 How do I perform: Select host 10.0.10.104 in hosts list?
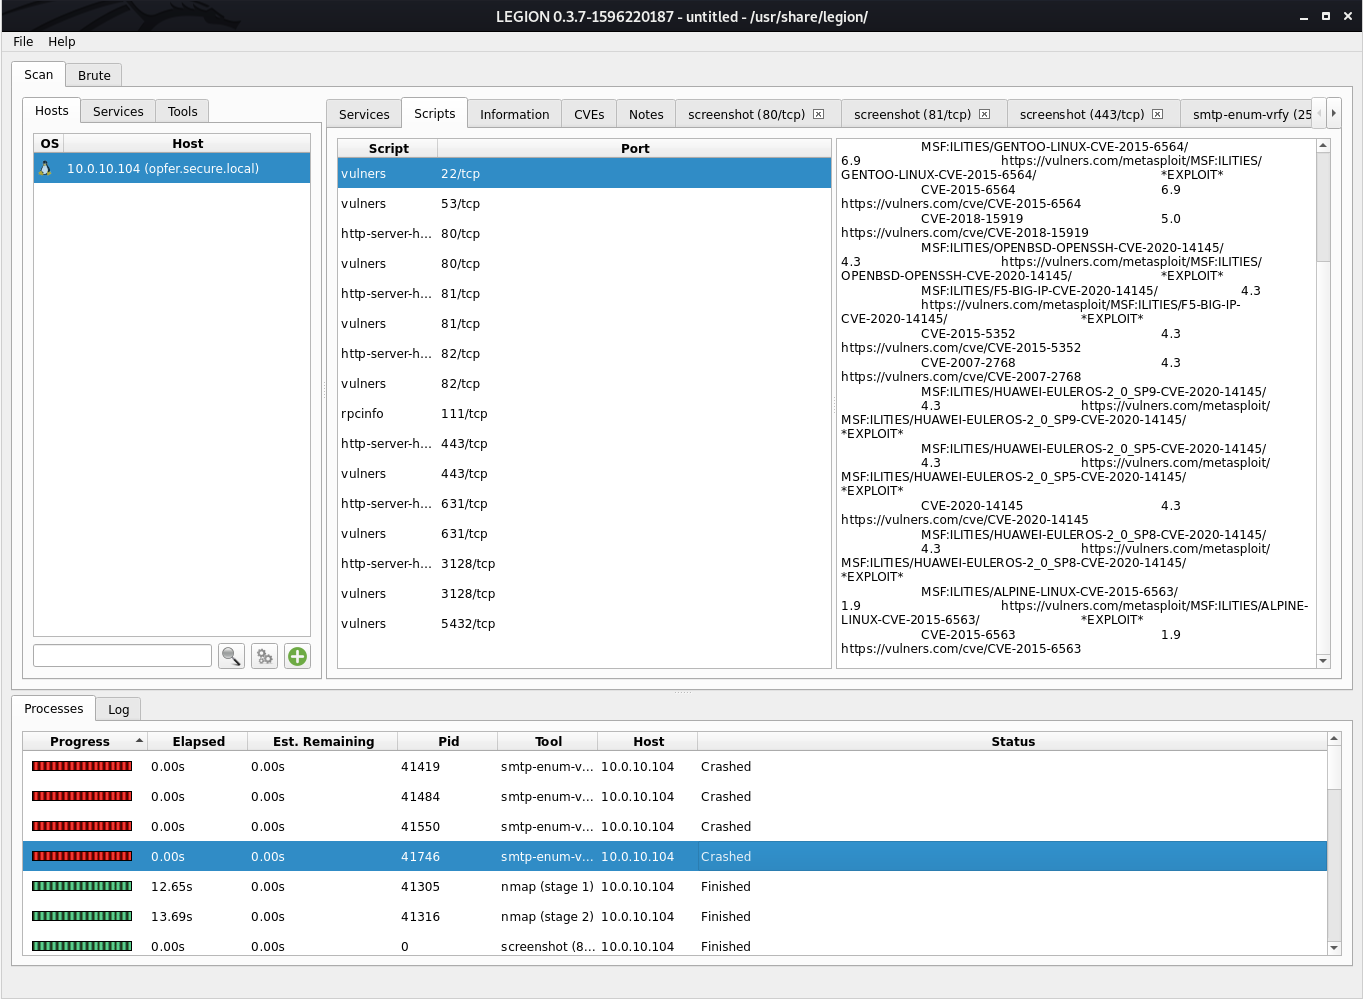click(x=163, y=168)
